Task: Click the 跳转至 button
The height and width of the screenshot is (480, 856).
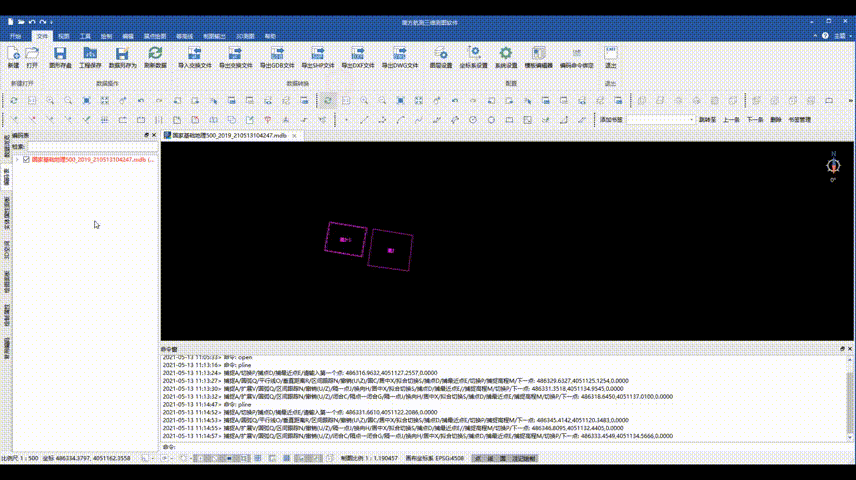Action: 707,119
